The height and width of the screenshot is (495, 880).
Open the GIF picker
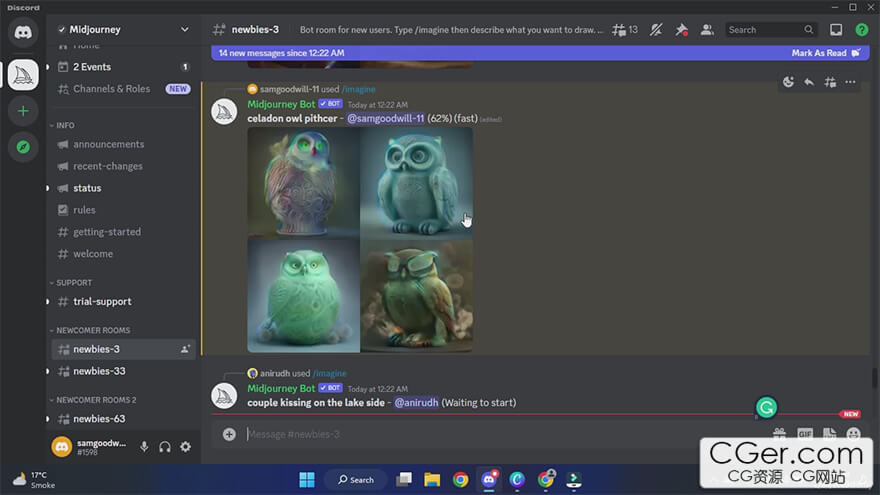(x=805, y=433)
